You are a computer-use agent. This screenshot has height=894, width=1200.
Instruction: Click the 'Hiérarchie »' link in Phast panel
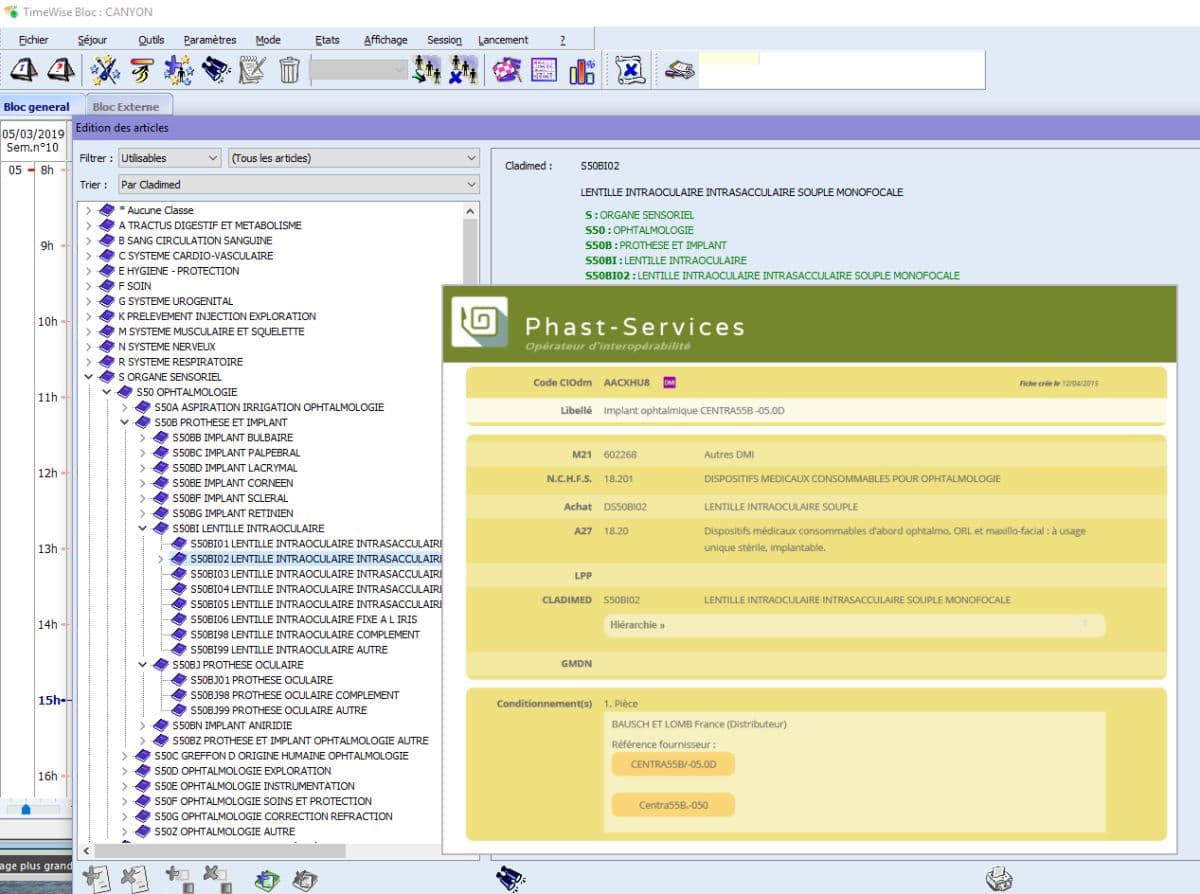click(637, 625)
